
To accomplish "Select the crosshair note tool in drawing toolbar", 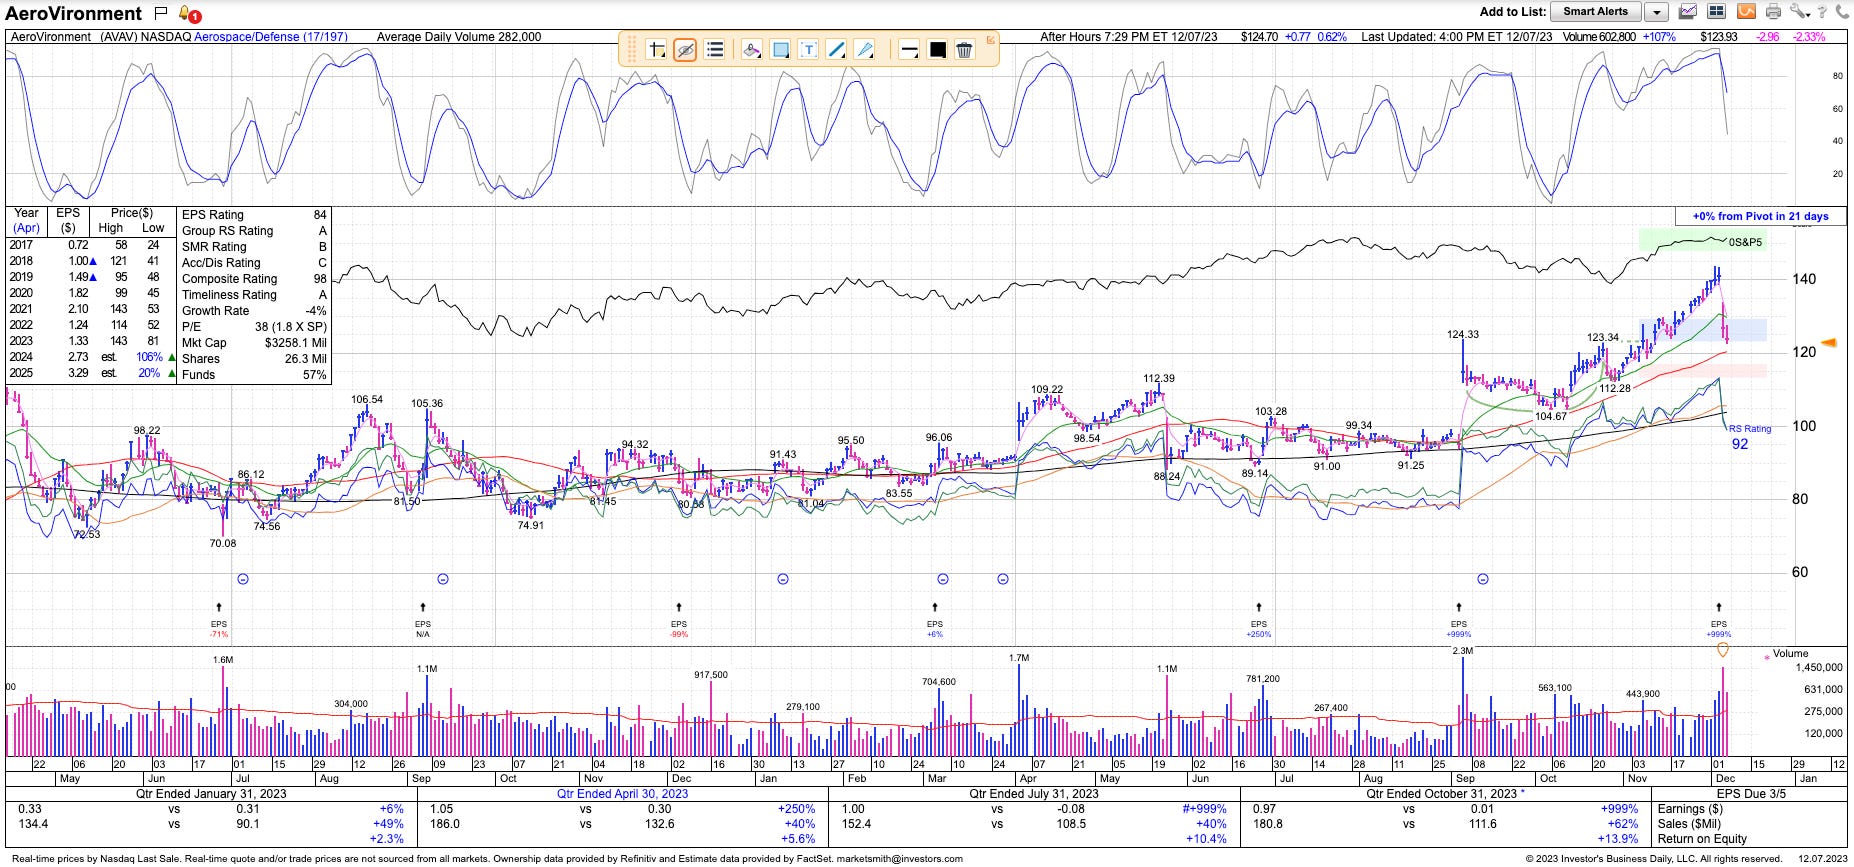I will pyautogui.click(x=656, y=49).
